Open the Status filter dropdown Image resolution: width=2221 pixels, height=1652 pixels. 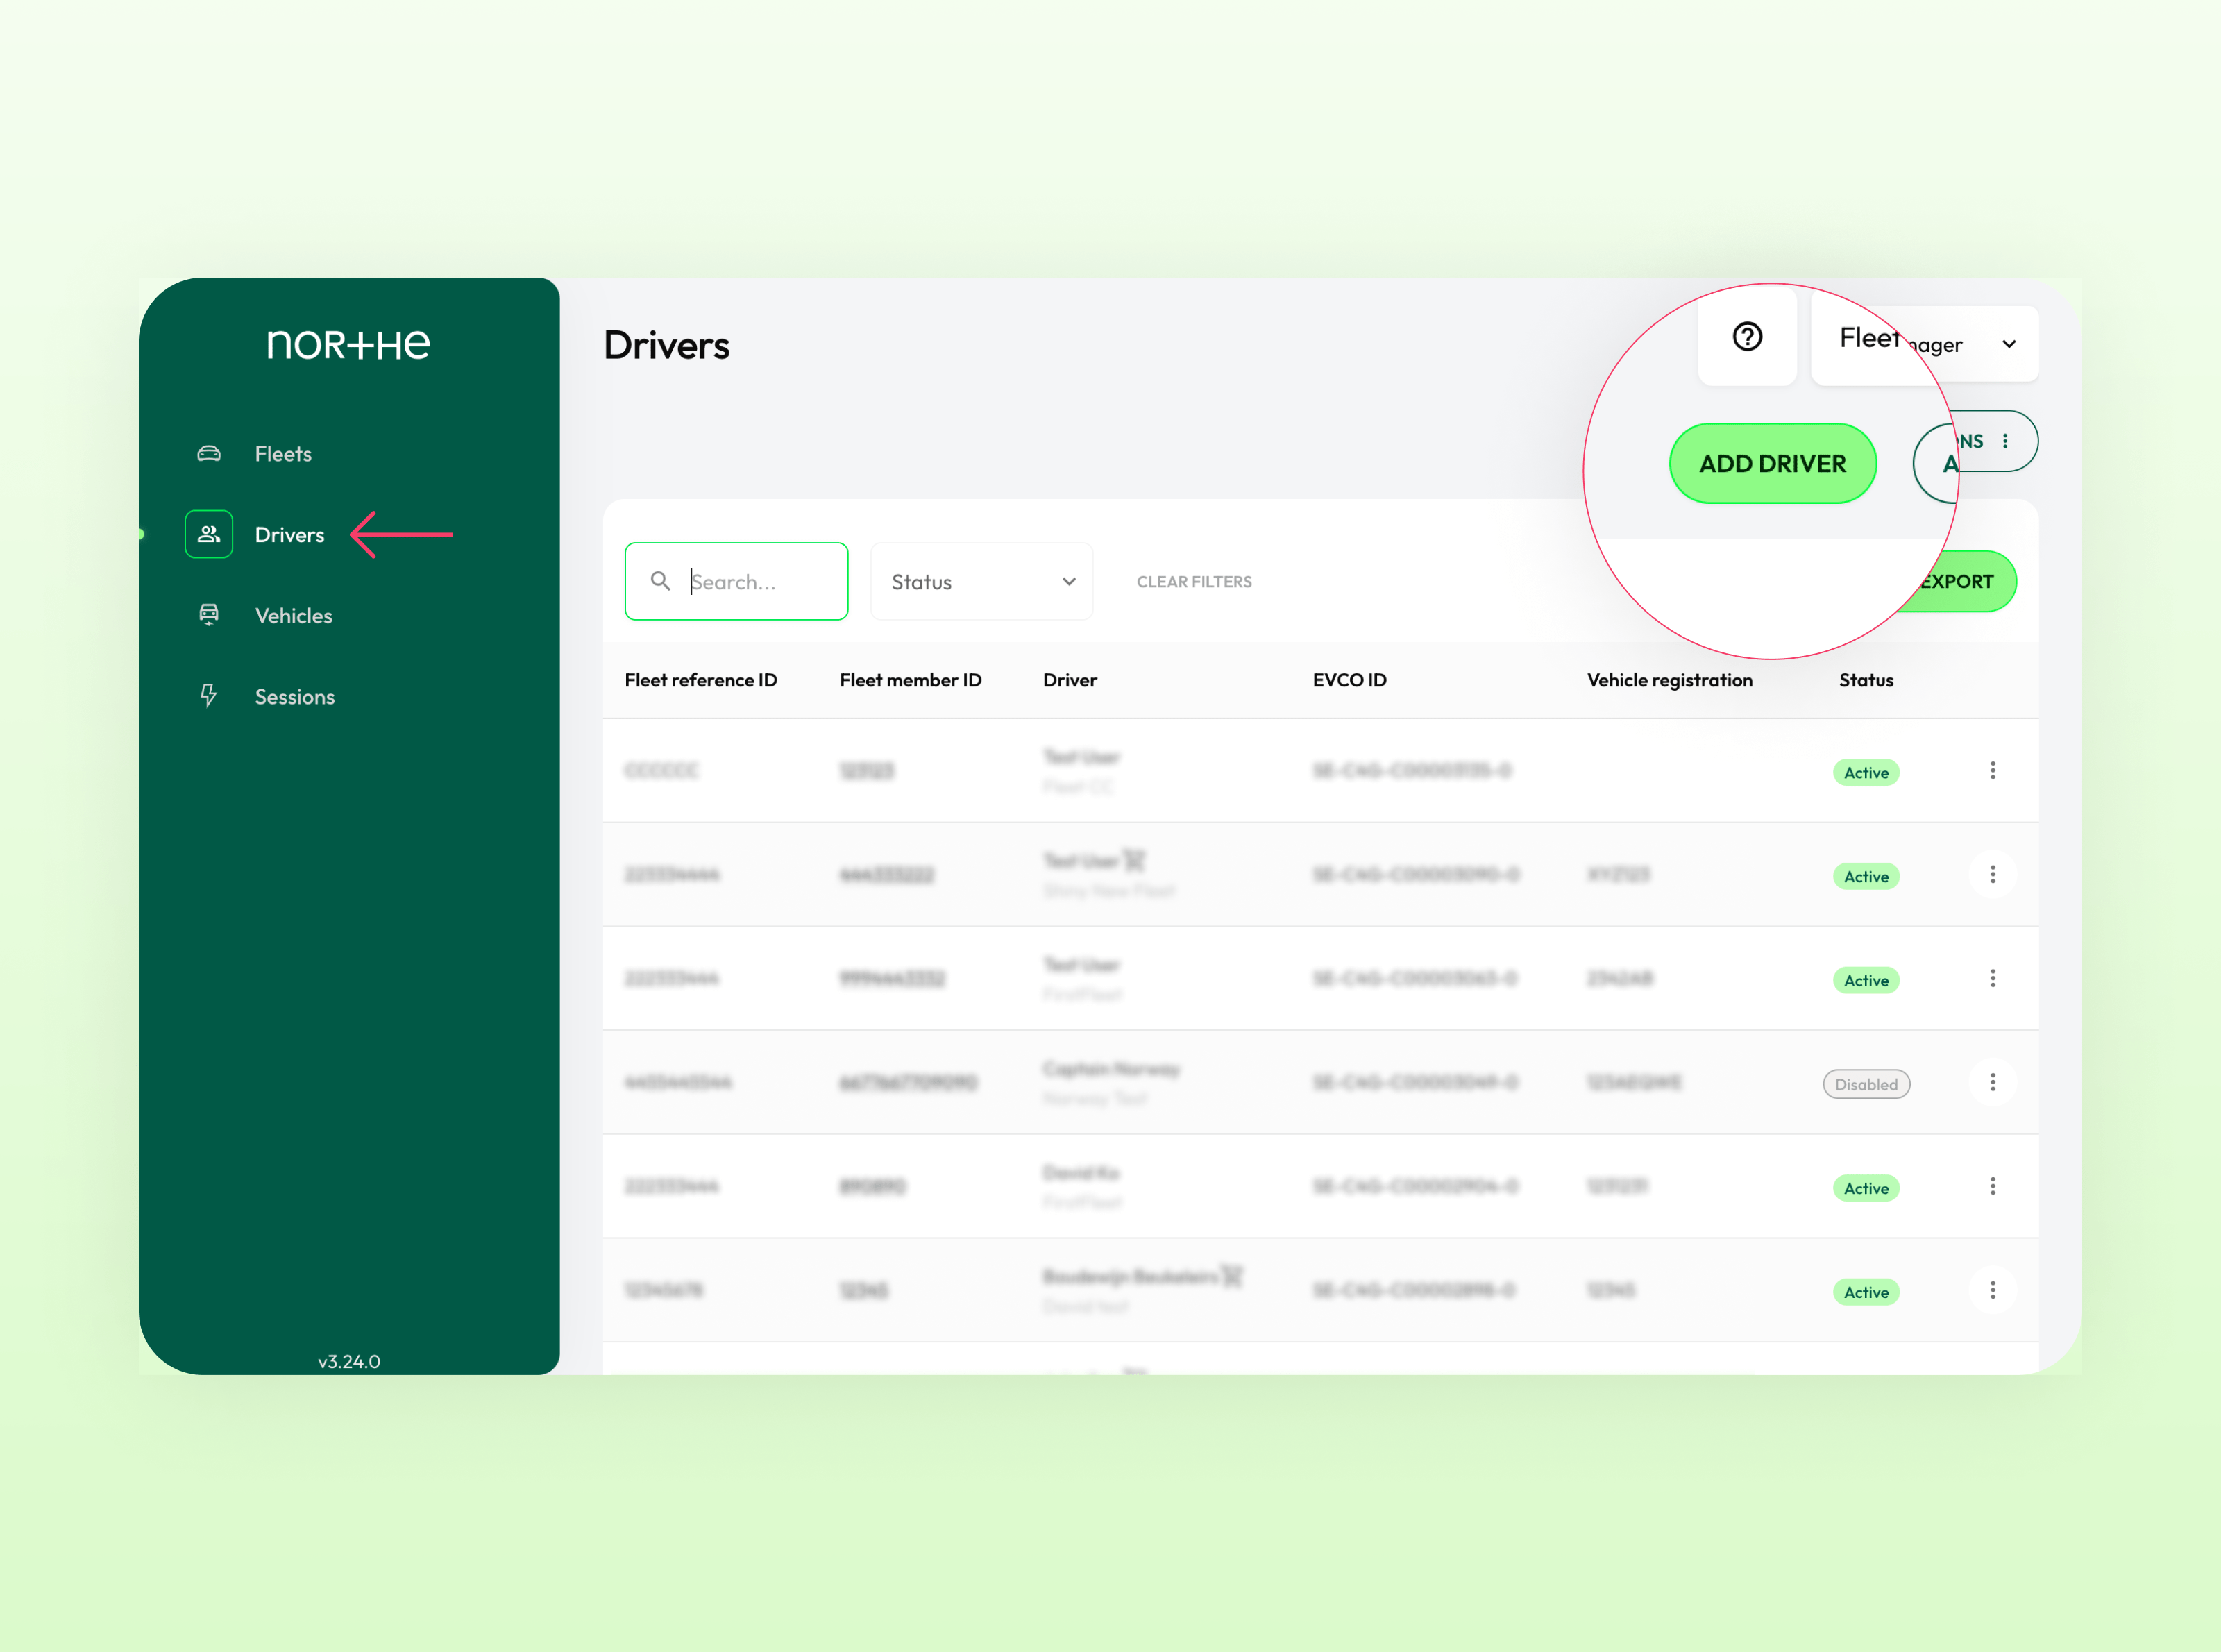(x=981, y=581)
